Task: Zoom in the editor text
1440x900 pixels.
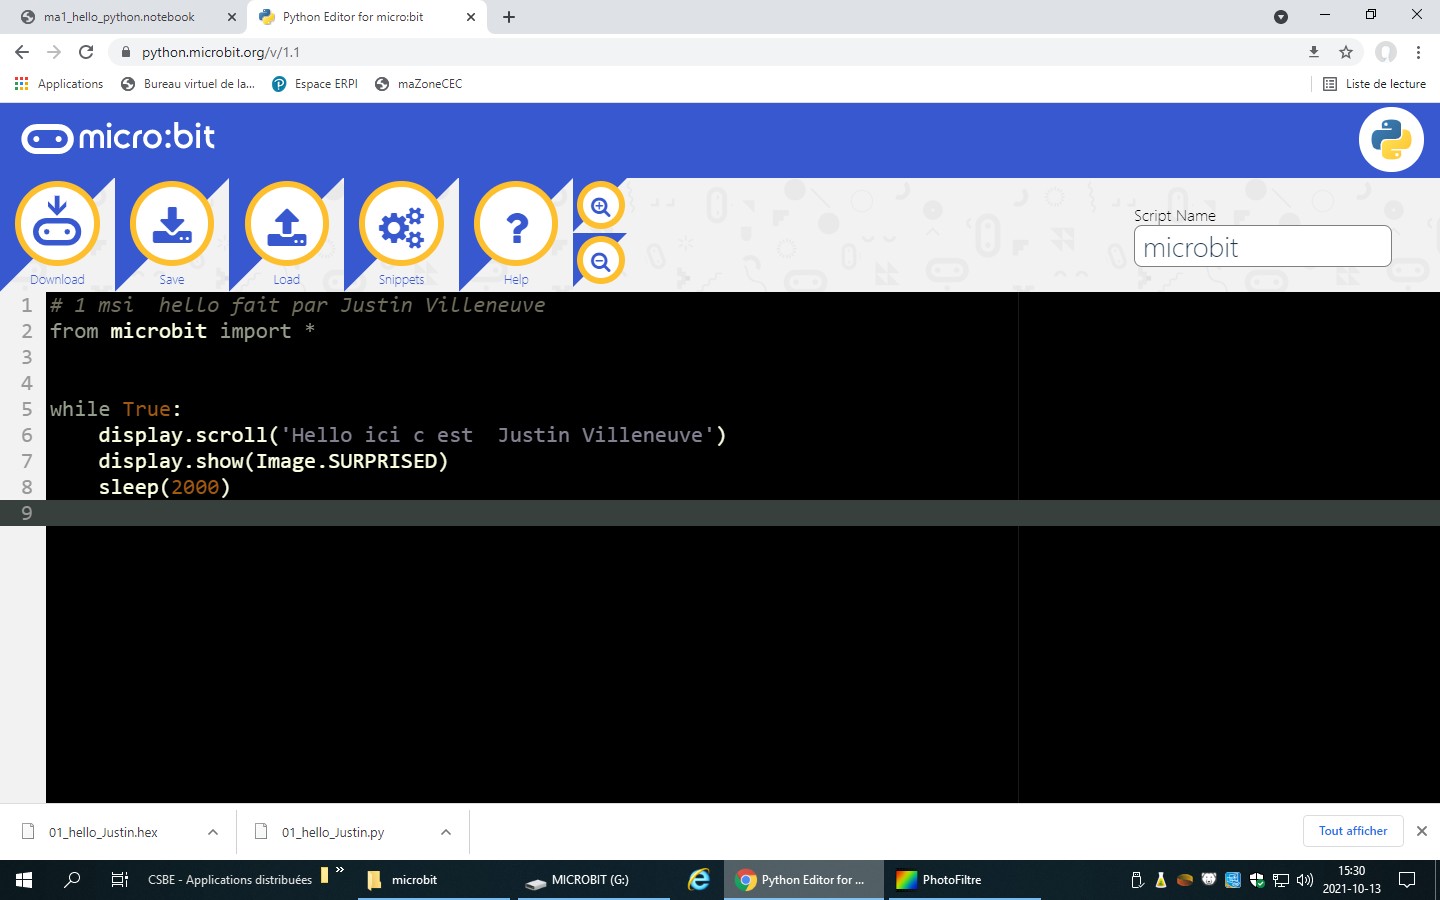Action: point(601,207)
